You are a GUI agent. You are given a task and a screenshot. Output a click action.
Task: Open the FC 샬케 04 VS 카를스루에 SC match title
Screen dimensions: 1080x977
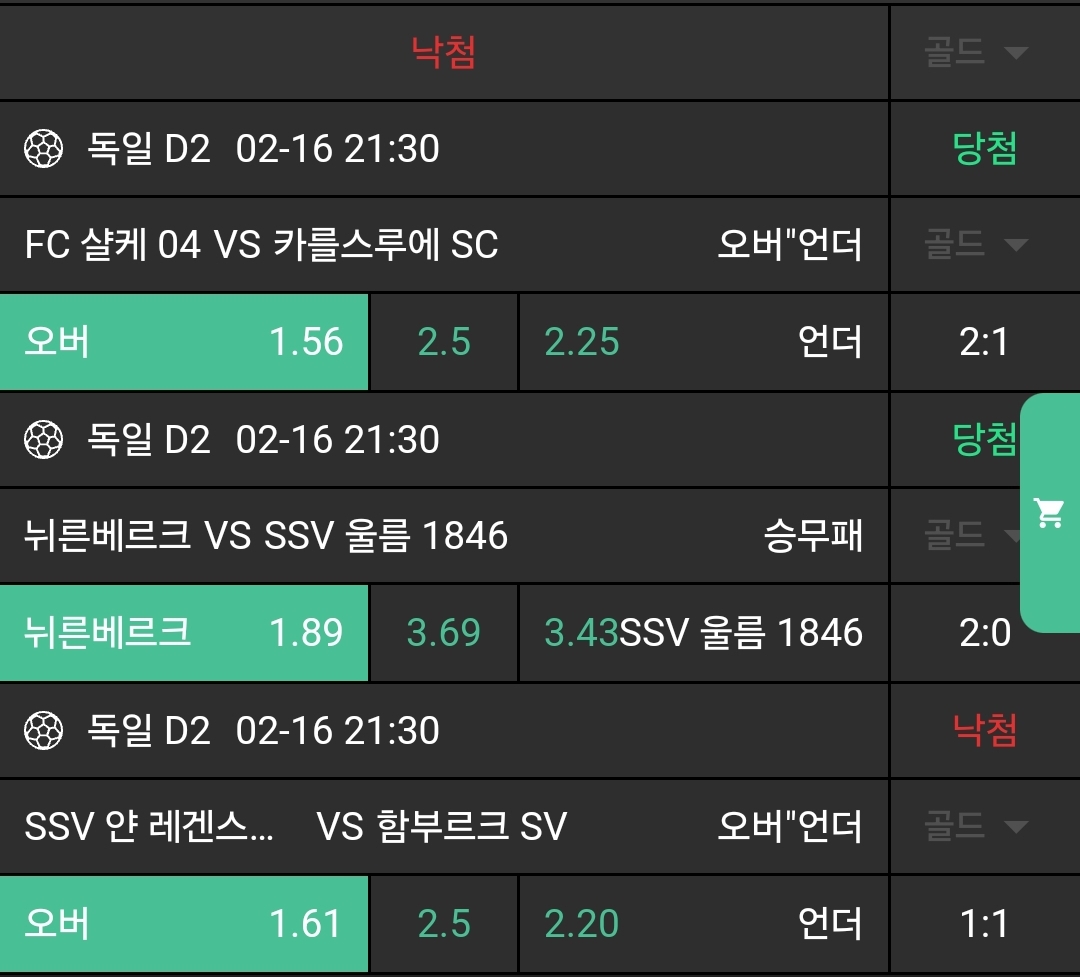[262, 245]
